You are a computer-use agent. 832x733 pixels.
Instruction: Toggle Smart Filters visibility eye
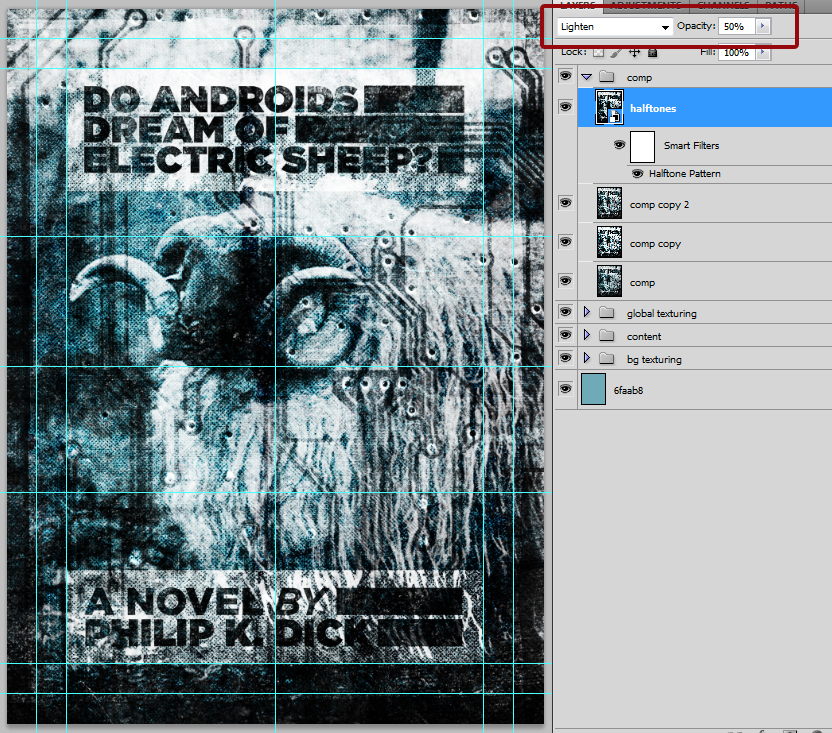point(619,145)
